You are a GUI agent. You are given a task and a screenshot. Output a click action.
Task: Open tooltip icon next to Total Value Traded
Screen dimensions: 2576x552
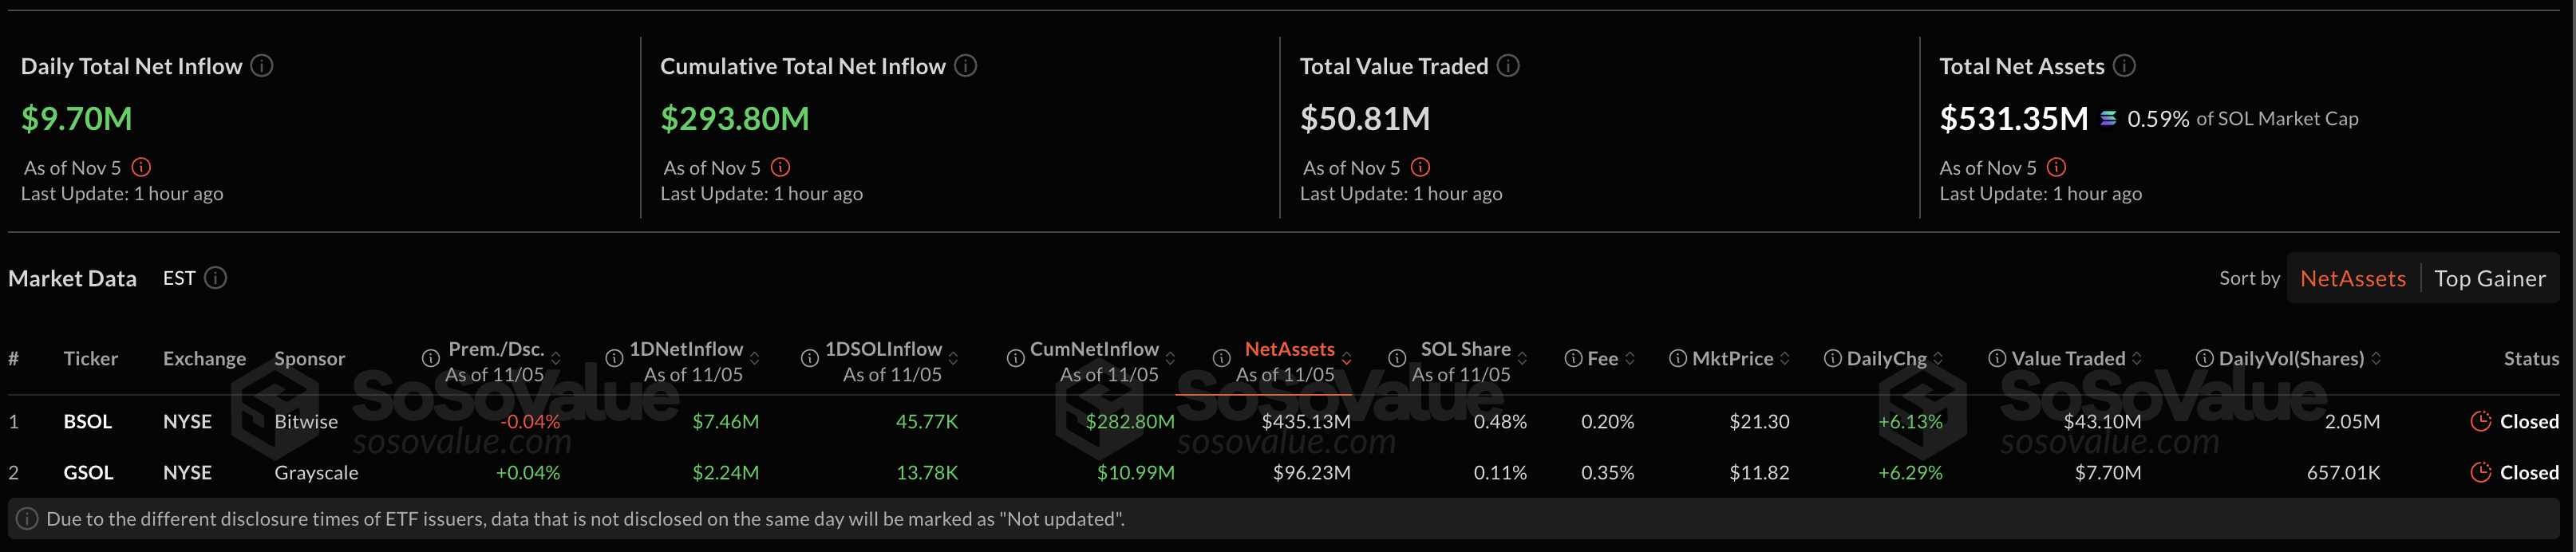tap(1508, 66)
